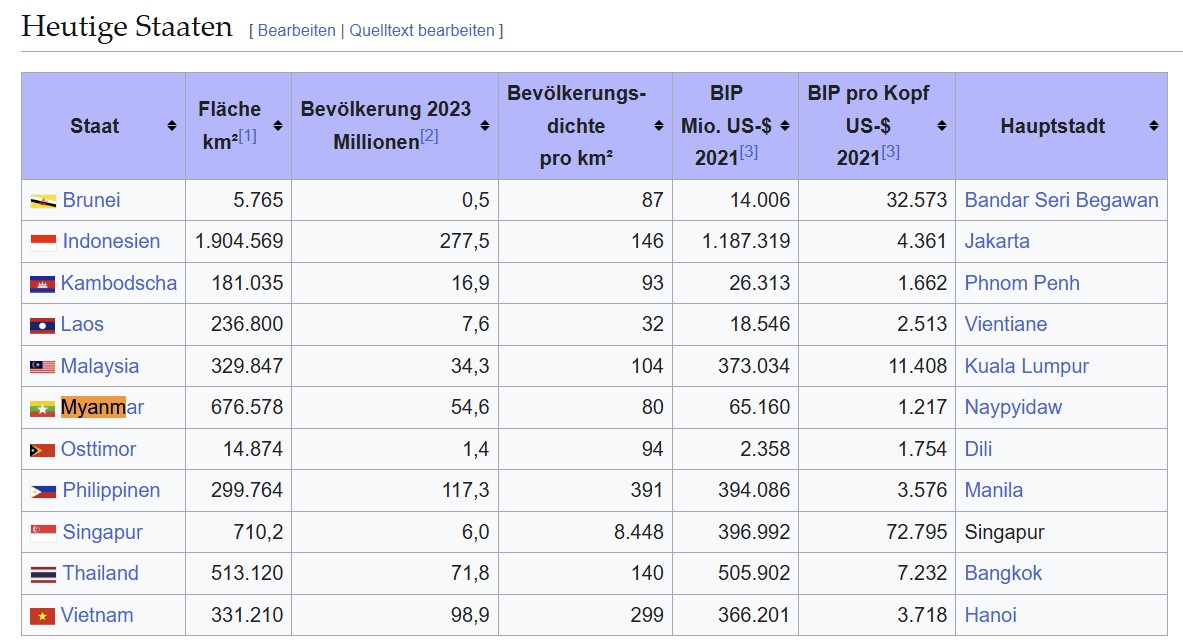Open the Kuala Lumpur capital link
1183x643 pixels.
tap(1026, 366)
